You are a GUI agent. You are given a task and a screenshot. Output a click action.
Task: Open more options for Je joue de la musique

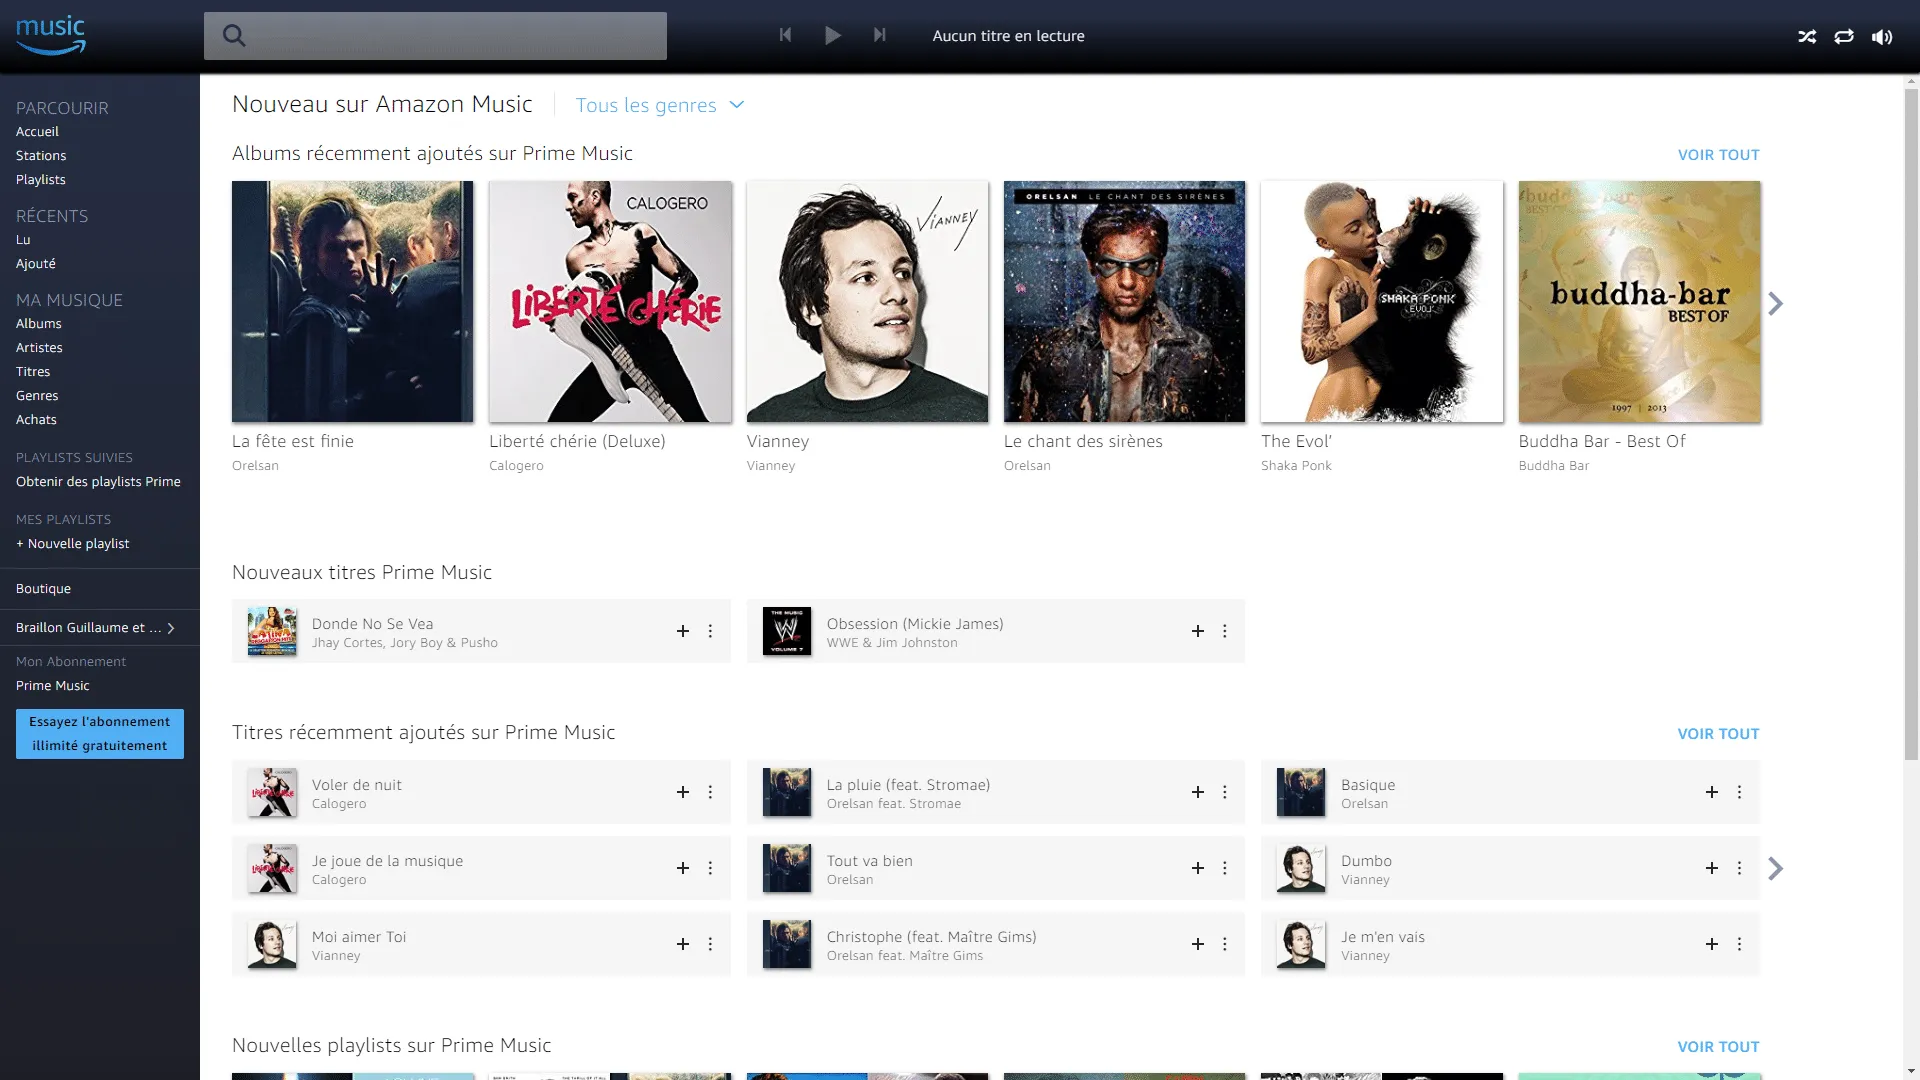[710, 868]
